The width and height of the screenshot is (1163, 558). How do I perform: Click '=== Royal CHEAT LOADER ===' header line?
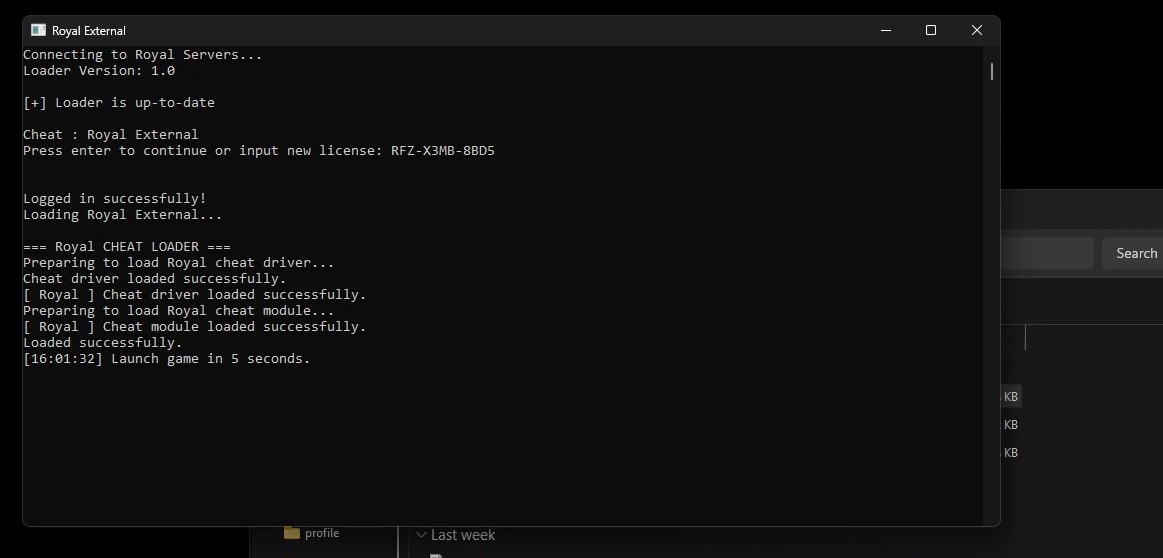coord(127,247)
